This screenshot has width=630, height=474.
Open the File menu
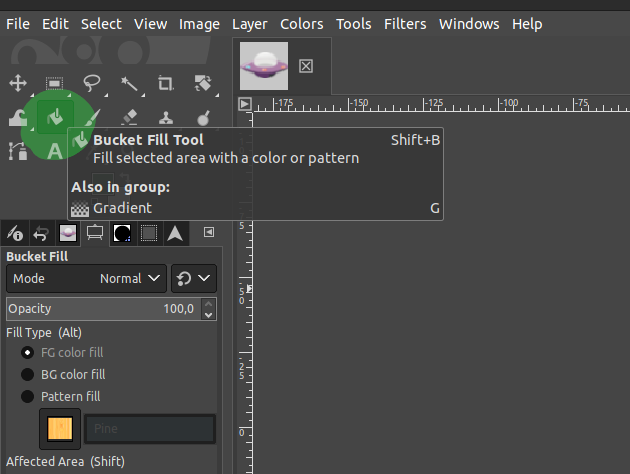[x=18, y=24]
